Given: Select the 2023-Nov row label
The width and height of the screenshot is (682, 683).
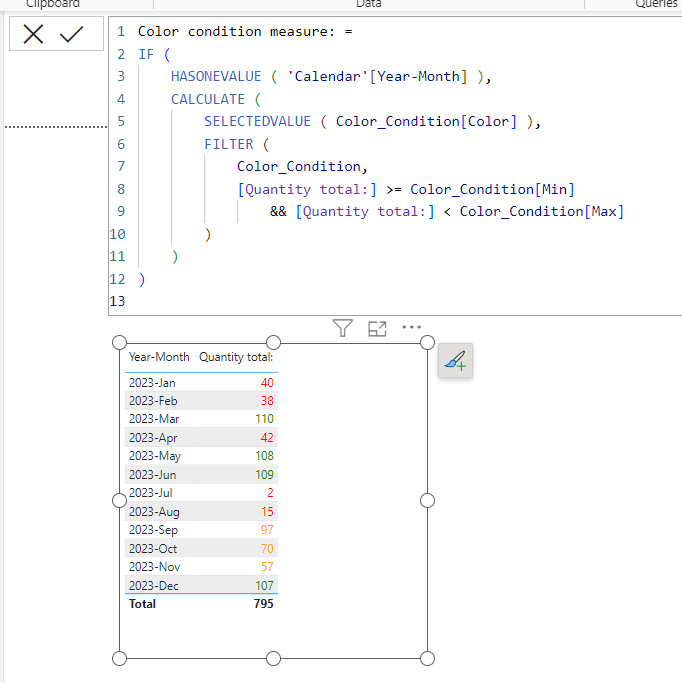Looking at the screenshot, I should pyautogui.click(x=154, y=567).
